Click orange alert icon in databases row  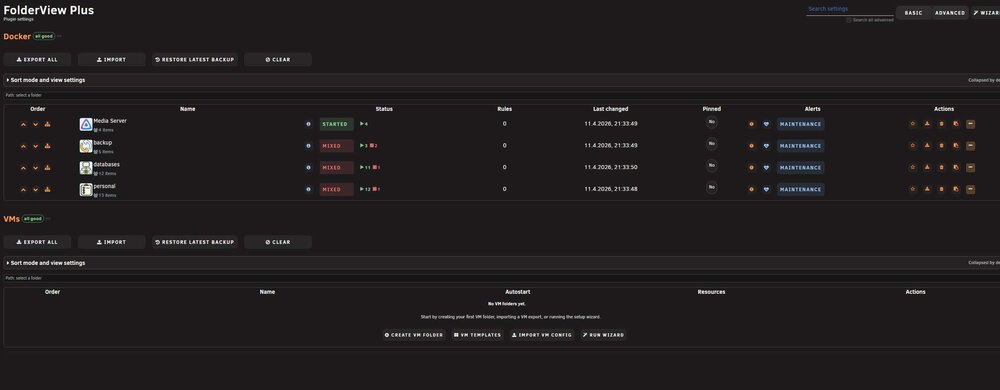[752, 168]
